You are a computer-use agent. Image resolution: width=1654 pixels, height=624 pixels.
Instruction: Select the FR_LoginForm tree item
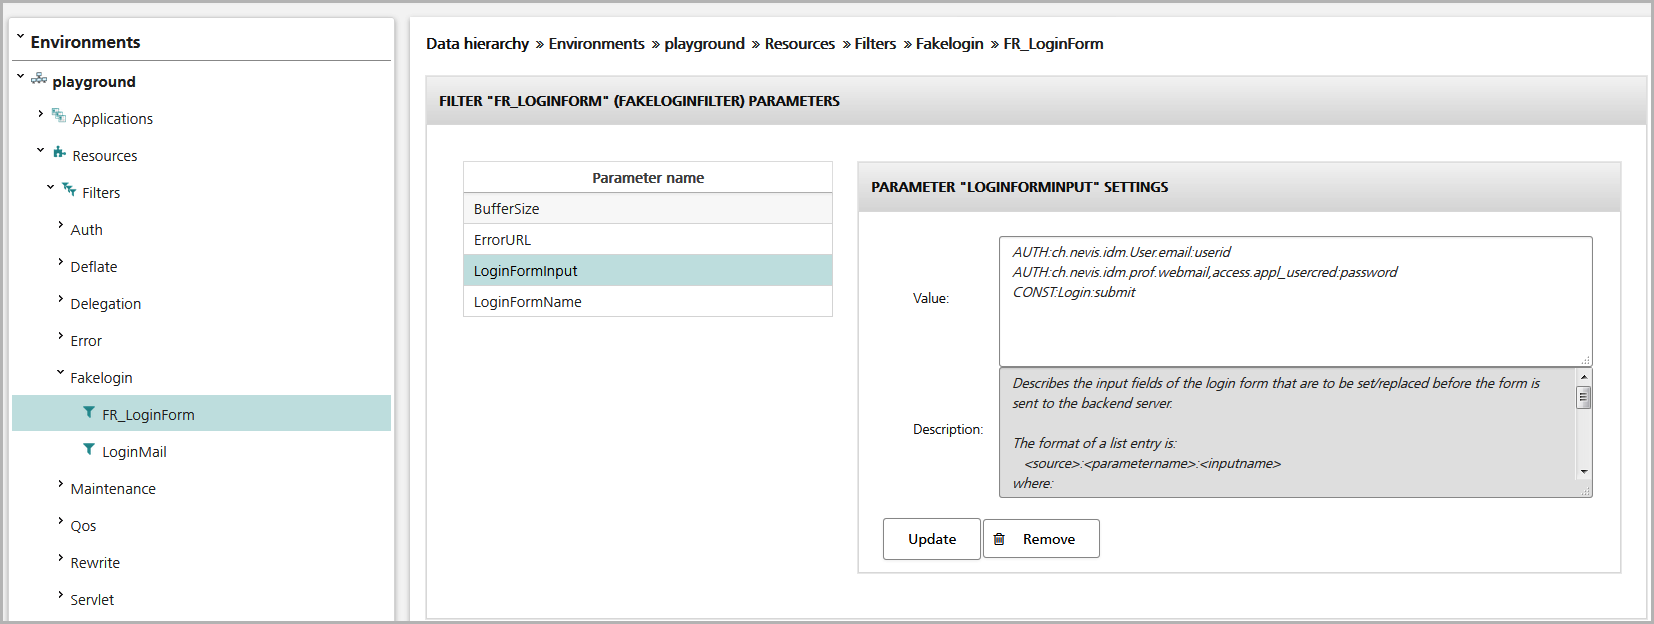[201, 414]
